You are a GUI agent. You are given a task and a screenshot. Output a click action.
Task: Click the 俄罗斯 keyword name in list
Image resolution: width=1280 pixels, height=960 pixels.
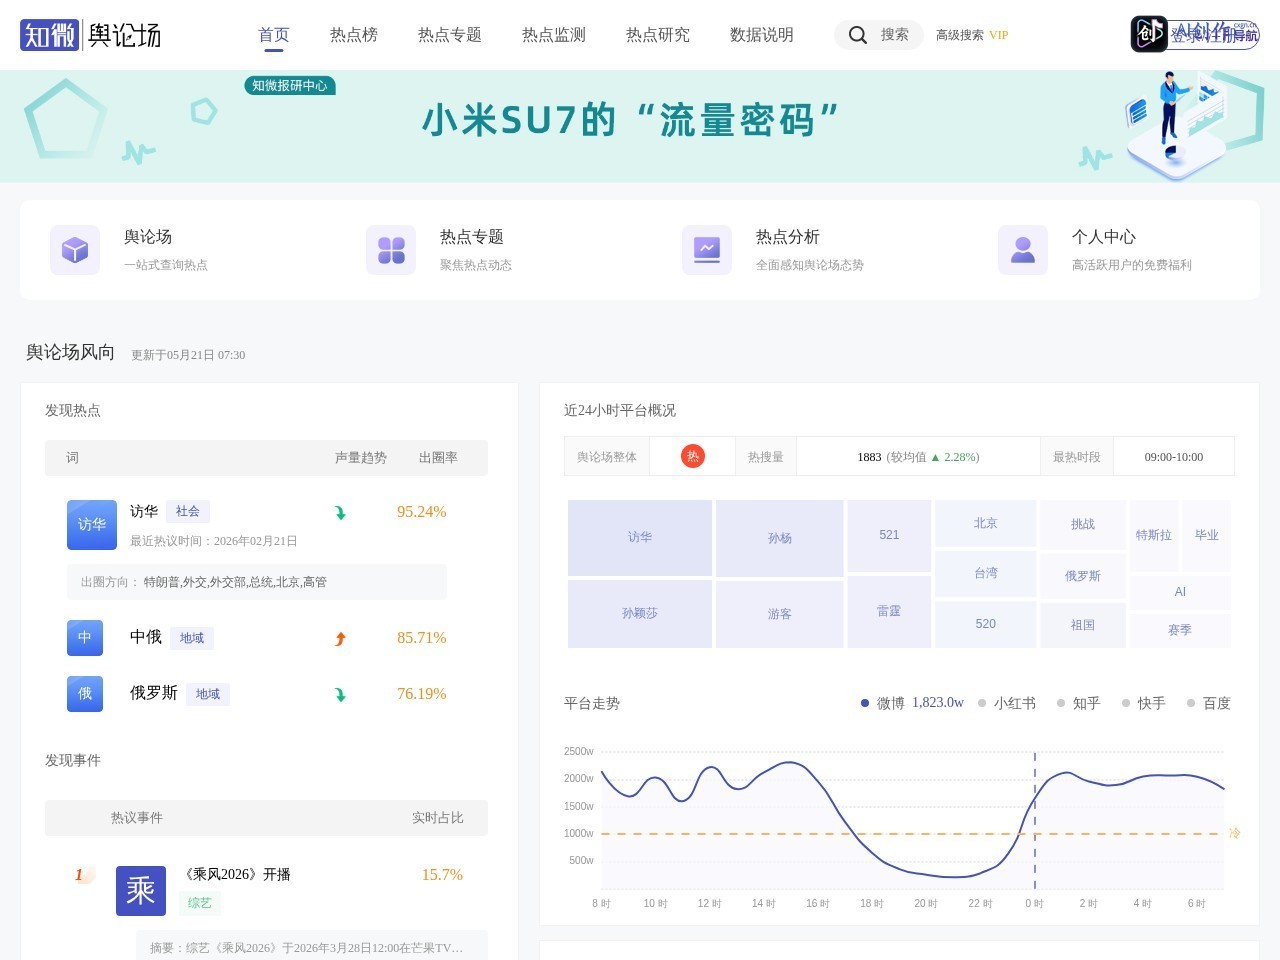154,693
